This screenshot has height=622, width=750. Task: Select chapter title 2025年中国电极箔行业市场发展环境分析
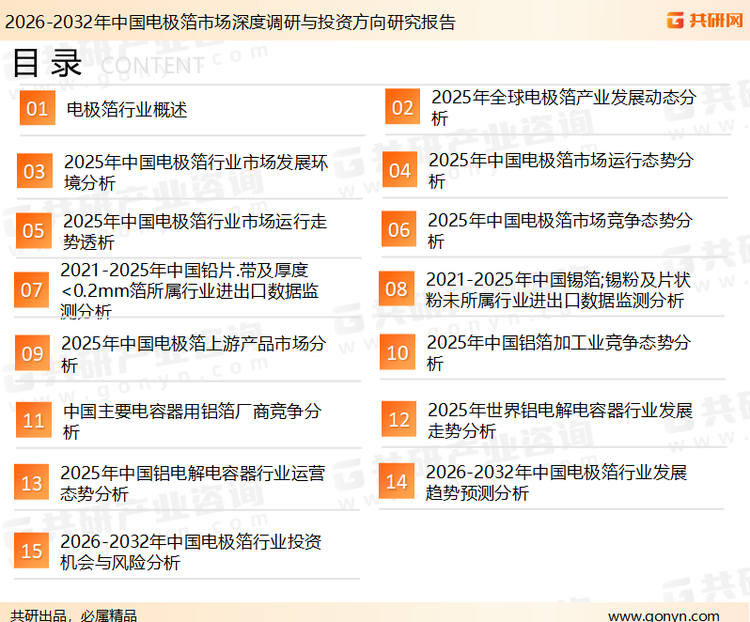196,172
